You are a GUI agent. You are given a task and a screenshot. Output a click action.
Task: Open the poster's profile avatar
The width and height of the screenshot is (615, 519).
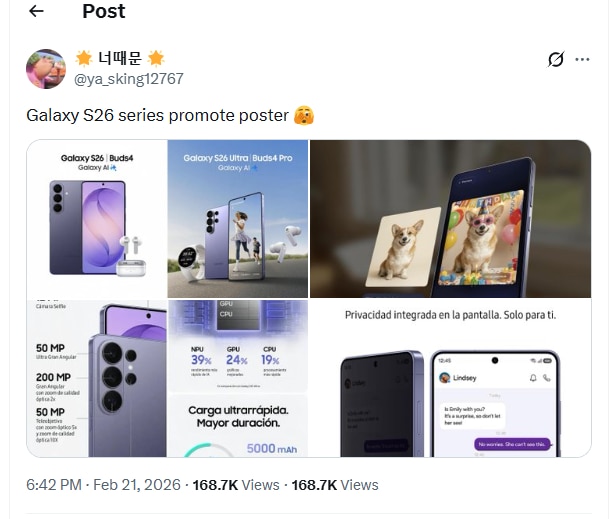[46, 68]
